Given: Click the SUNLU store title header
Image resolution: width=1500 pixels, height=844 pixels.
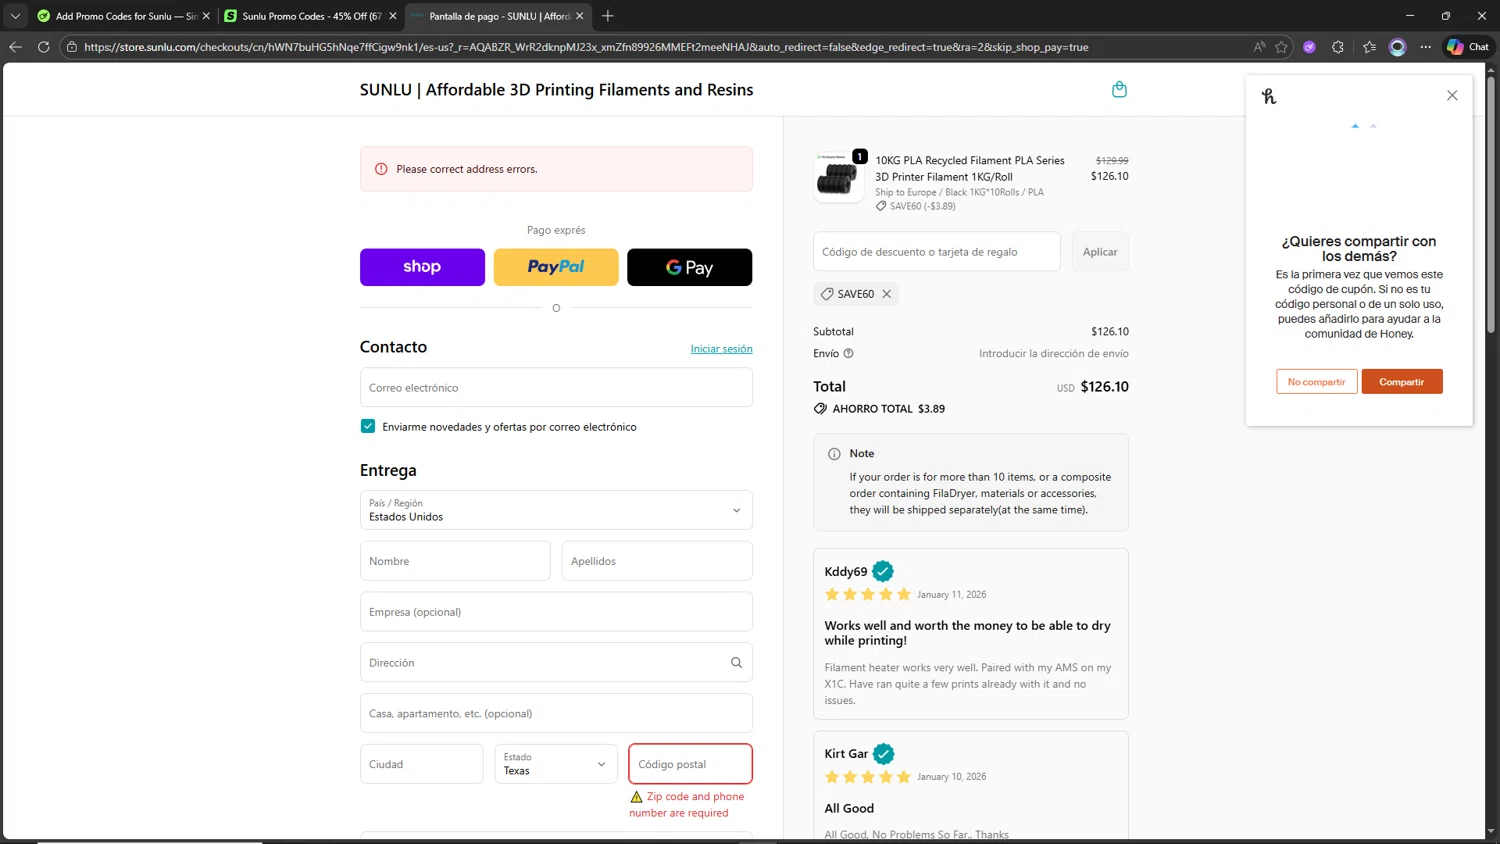Looking at the screenshot, I should [556, 90].
